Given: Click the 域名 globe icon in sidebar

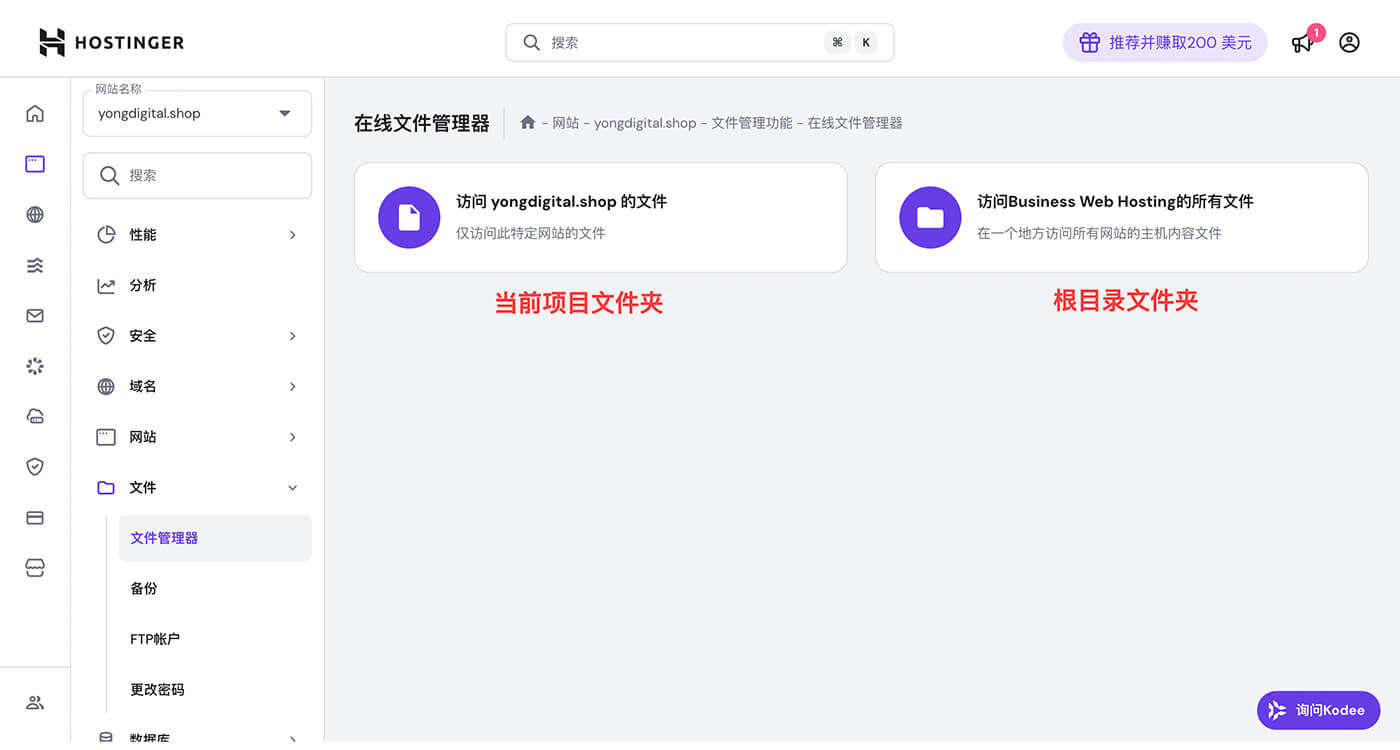Looking at the screenshot, I should pyautogui.click(x=106, y=386).
